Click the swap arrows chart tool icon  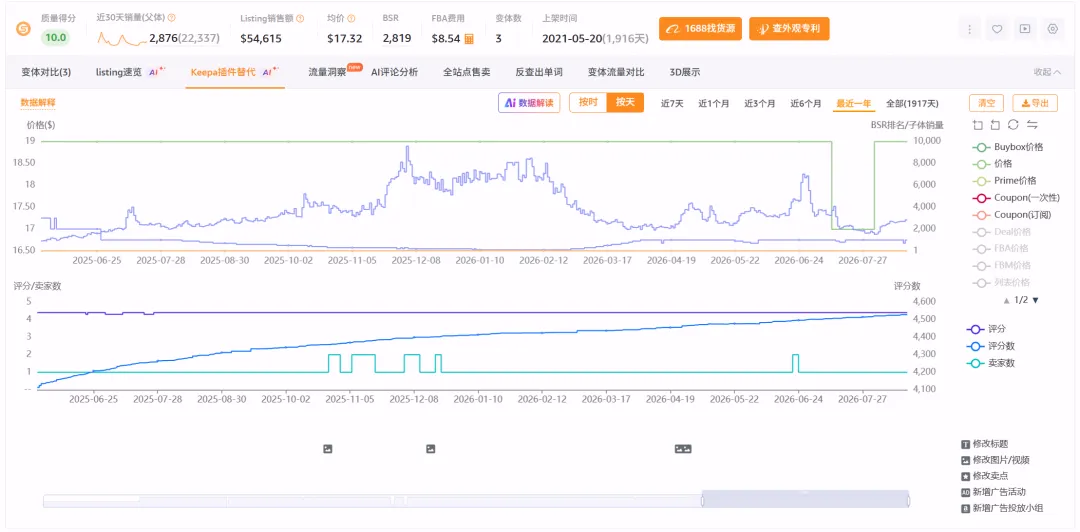pos(1032,125)
